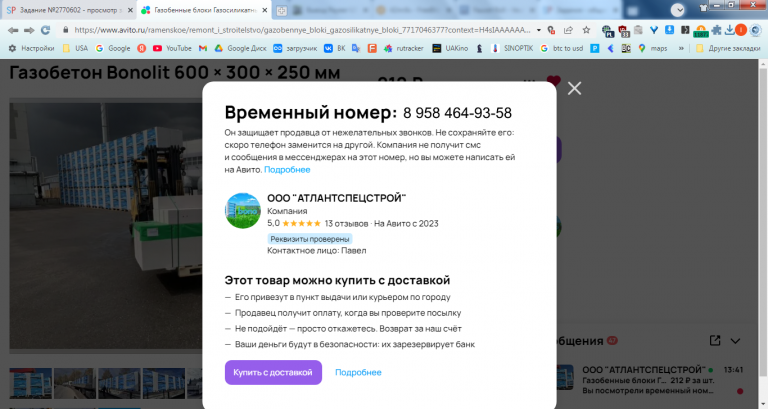Viewport: 768px width, 409px height.
Task: Click the Реквизиты проверены badge
Action: click(x=310, y=239)
